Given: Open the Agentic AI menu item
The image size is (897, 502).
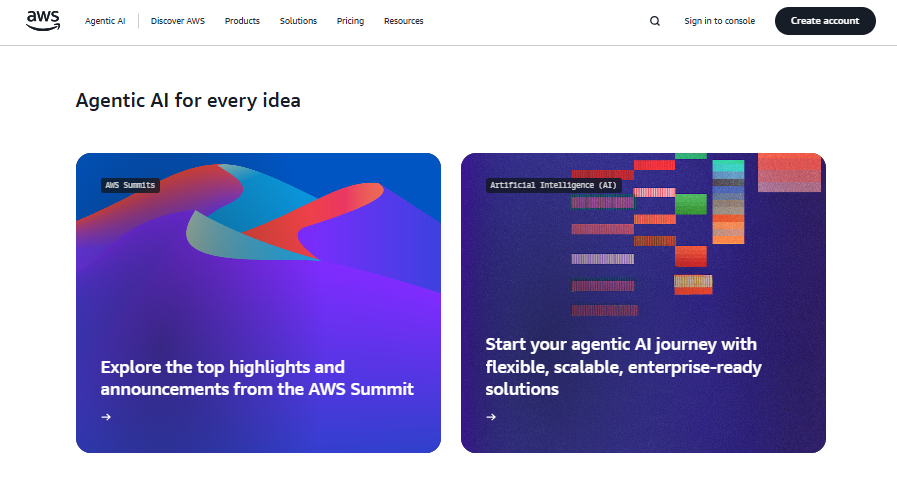Looking at the screenshot, I should pyautogui.click(x=105, y=21).
